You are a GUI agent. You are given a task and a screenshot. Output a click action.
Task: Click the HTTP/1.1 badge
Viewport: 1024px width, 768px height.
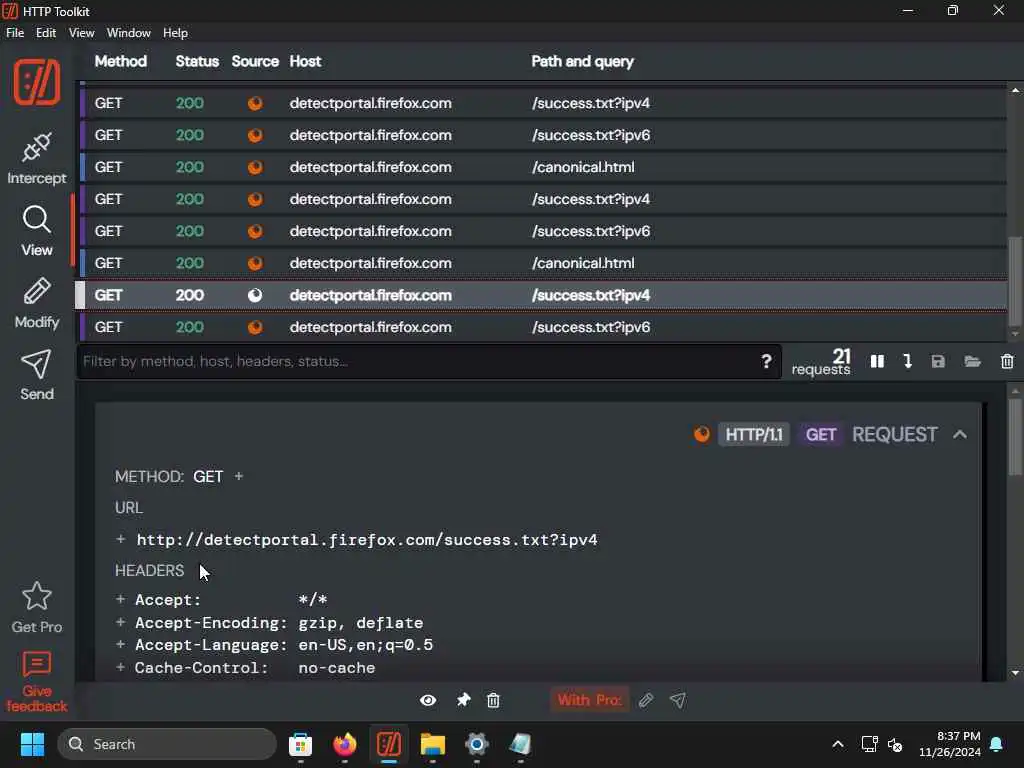click(x=754, y=434)
